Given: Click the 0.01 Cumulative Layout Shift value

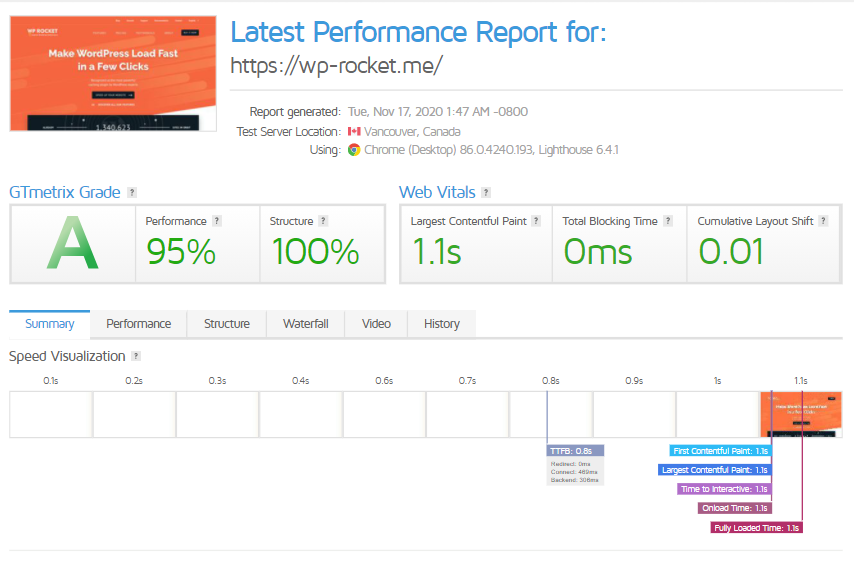Looking at the screenshot, I should tap(731, 252).
